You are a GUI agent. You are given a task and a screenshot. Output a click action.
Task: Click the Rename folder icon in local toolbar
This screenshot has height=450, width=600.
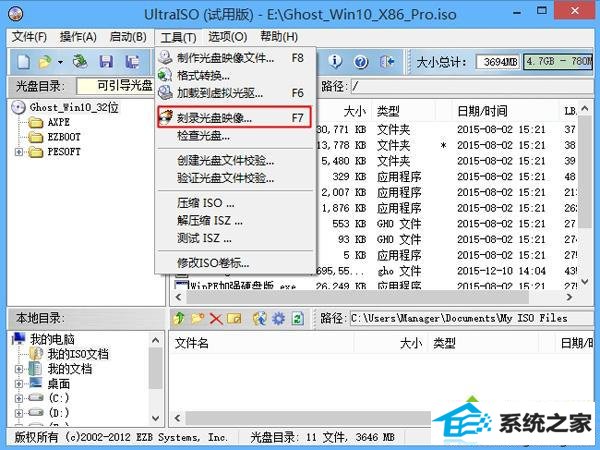(235, 318)
